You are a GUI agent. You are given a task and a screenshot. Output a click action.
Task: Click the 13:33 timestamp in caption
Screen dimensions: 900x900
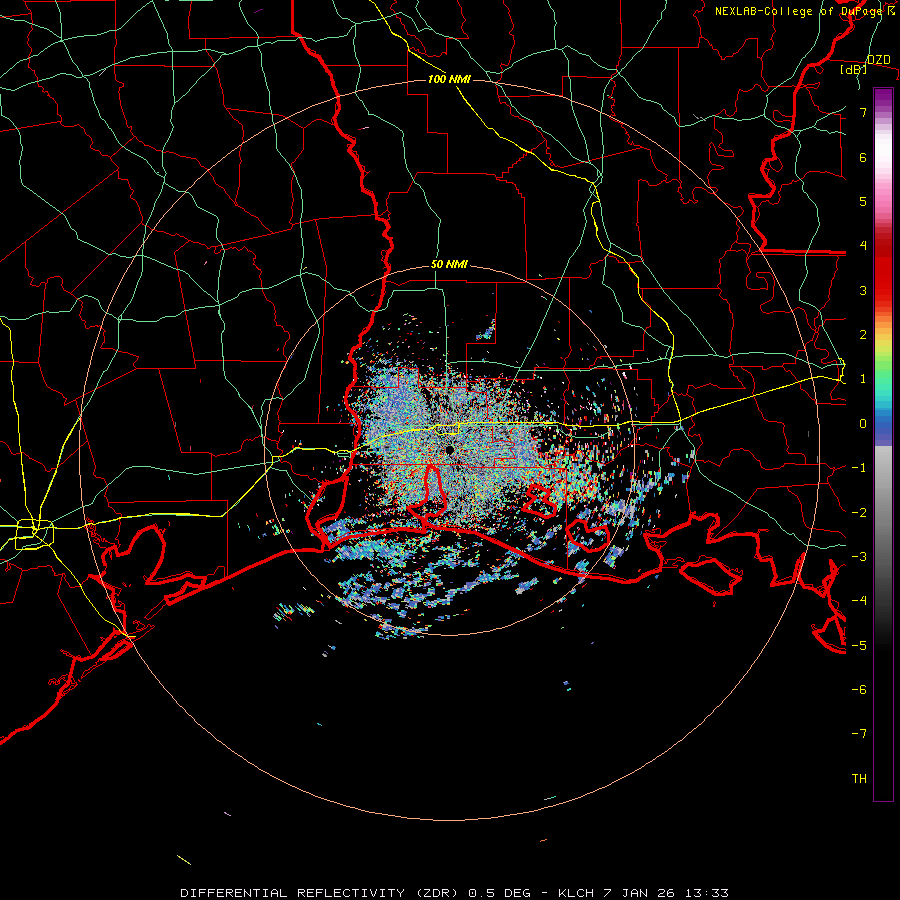pos(707,893)
